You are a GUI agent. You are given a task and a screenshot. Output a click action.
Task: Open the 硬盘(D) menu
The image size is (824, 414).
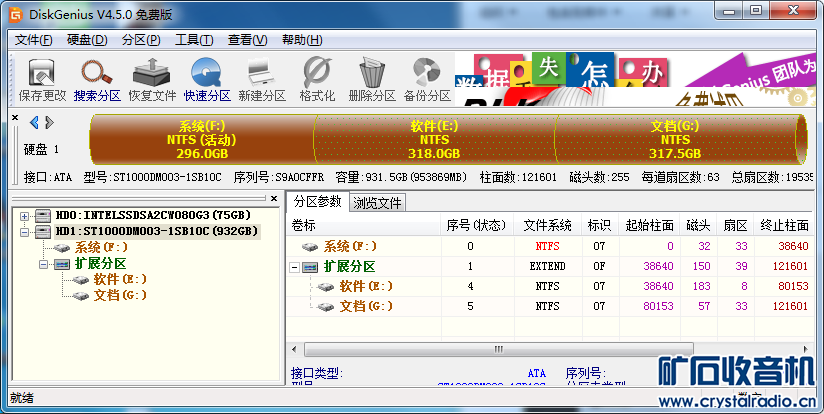click(x=87, y=40)
